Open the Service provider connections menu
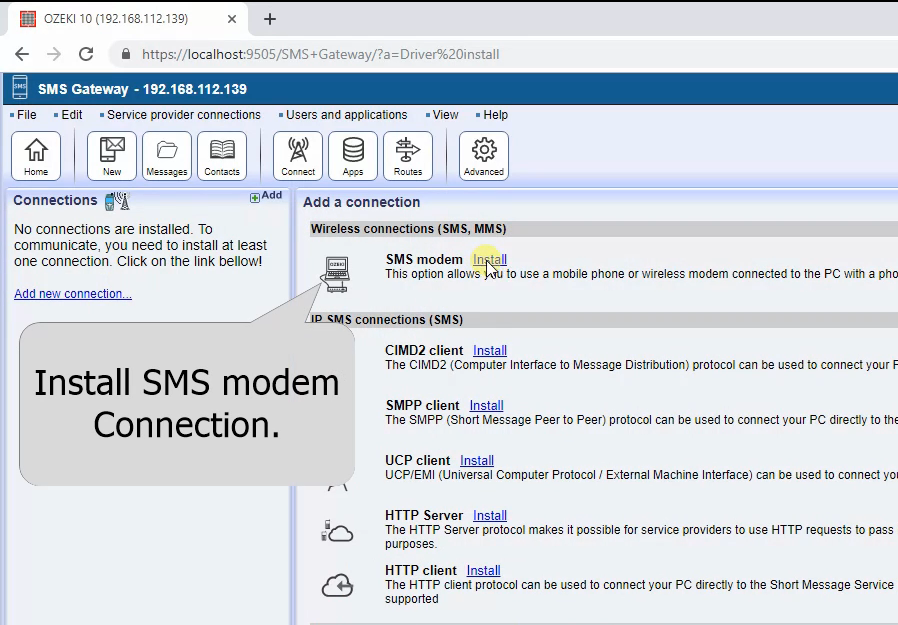This screenshot has height=625, width=898. click(183, 114)
